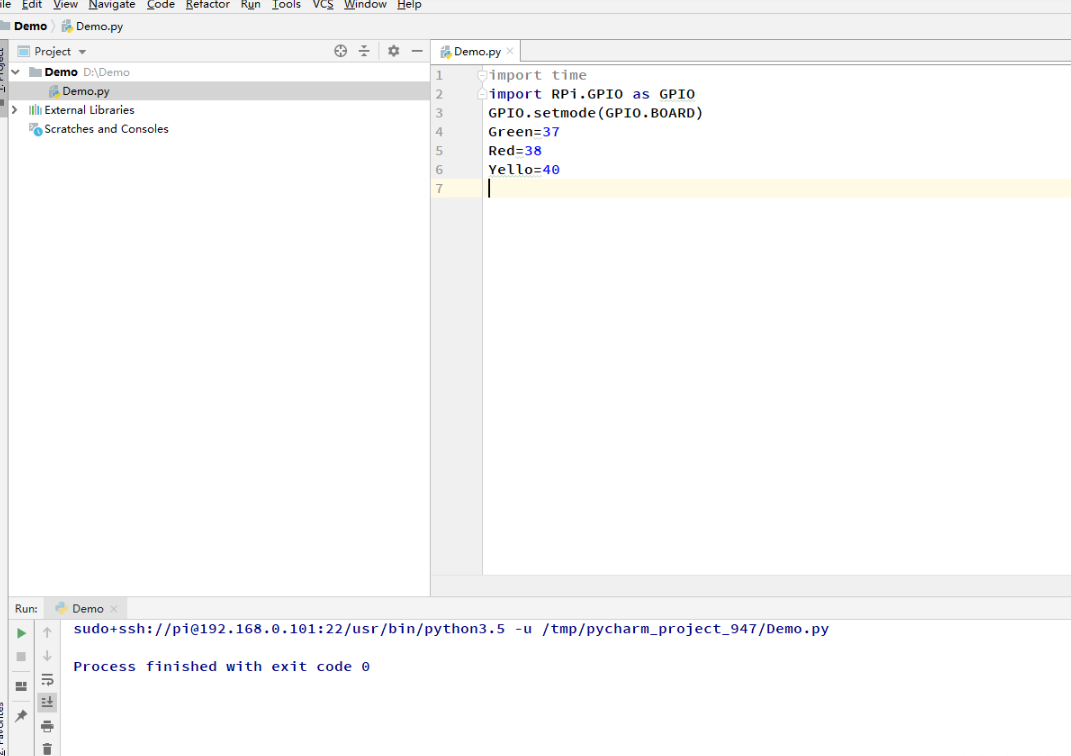Open the Run menu

pos(251,5)
